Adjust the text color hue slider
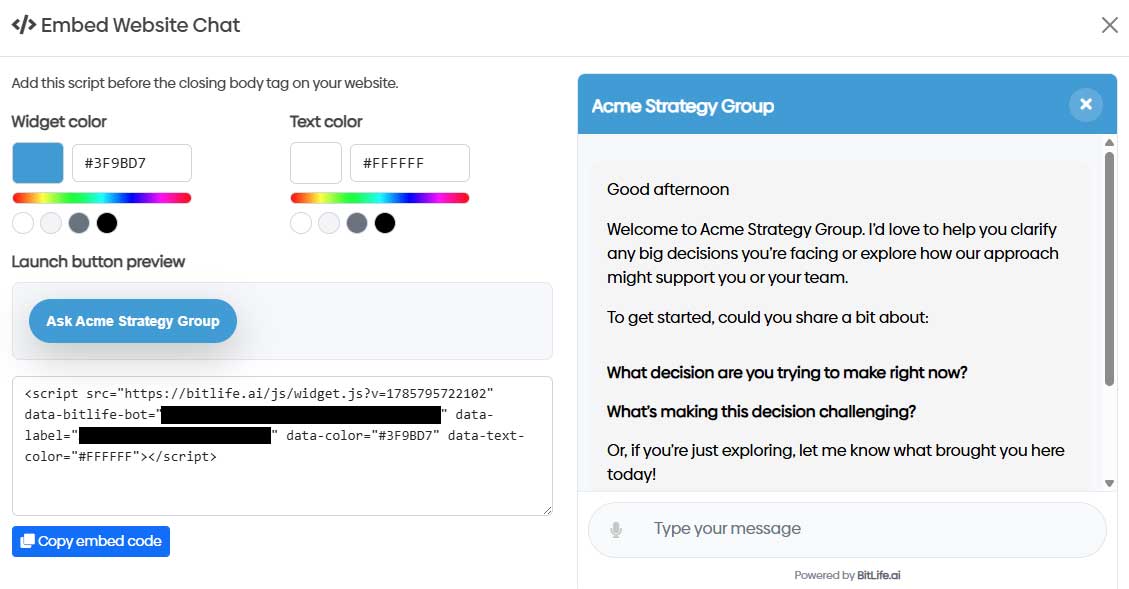 coord(379,198)
